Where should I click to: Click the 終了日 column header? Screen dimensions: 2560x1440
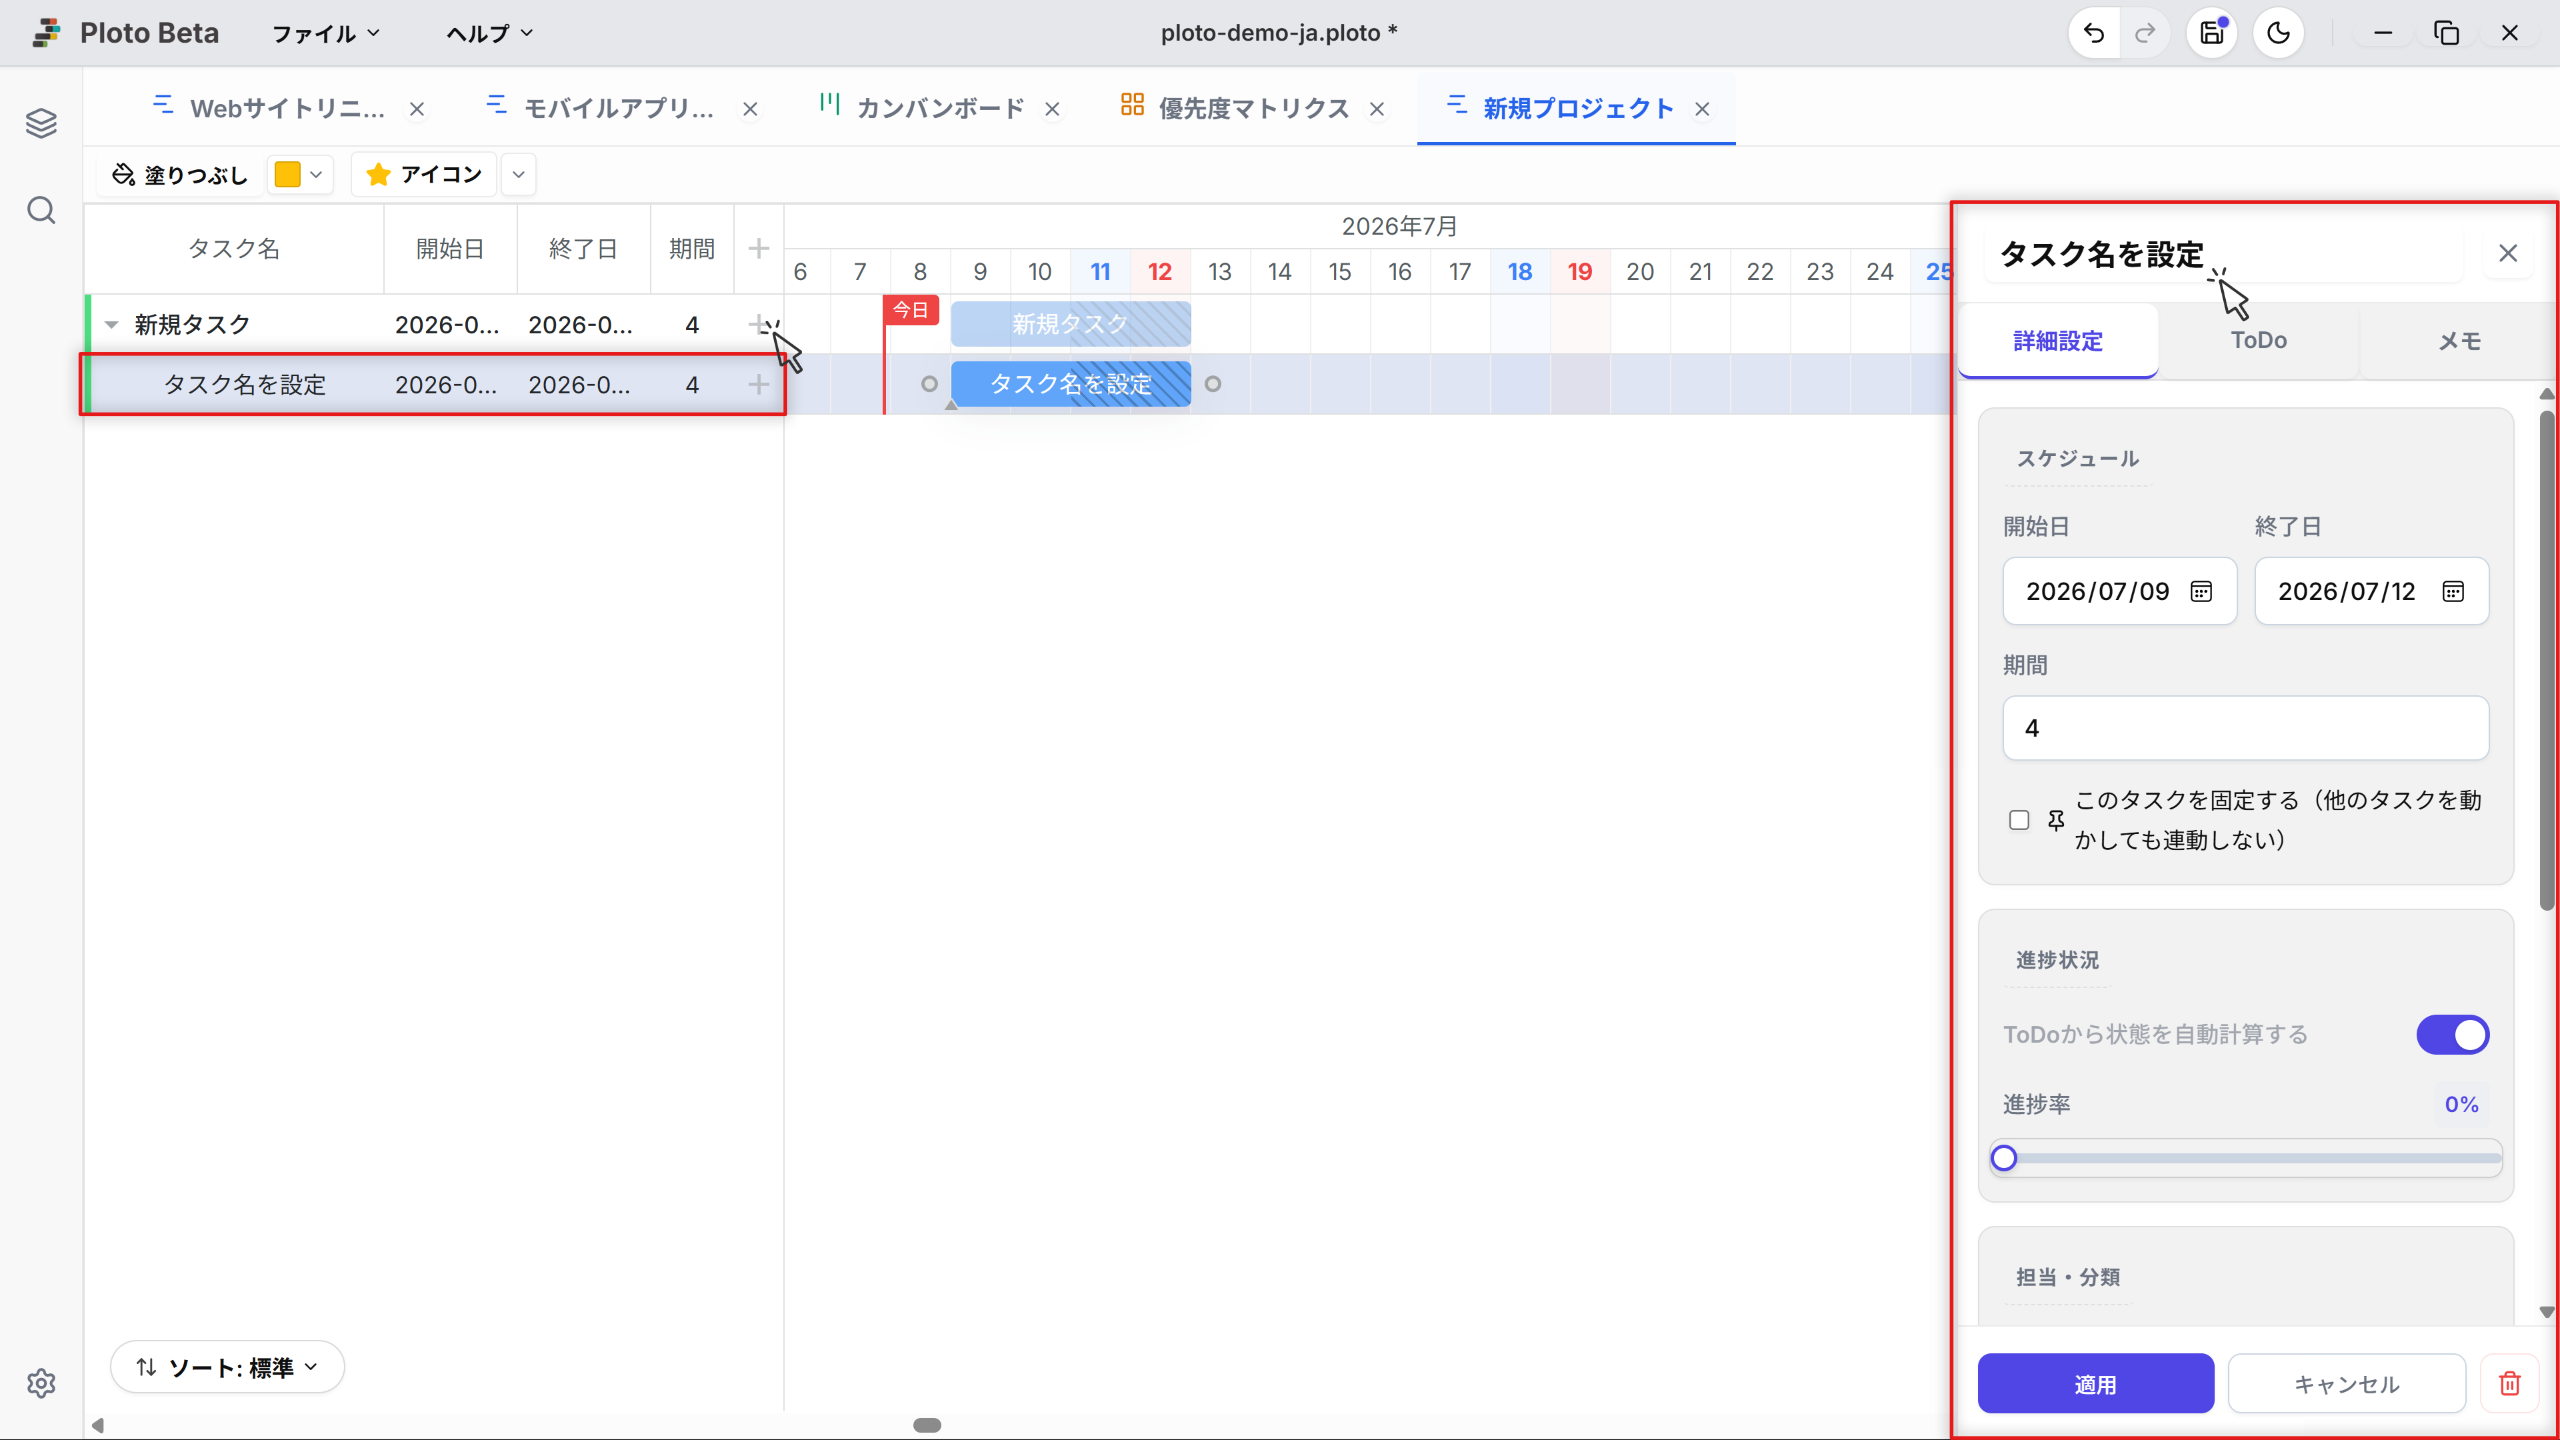coord(583,248)
